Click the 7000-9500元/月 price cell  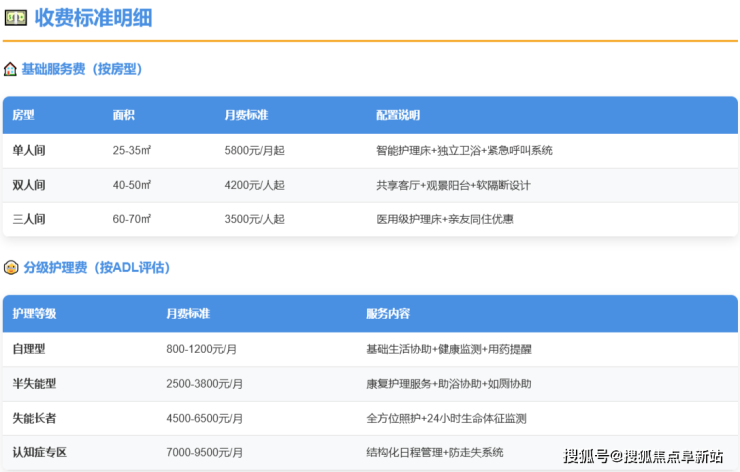pyautogui.click(x=205, y=452)
